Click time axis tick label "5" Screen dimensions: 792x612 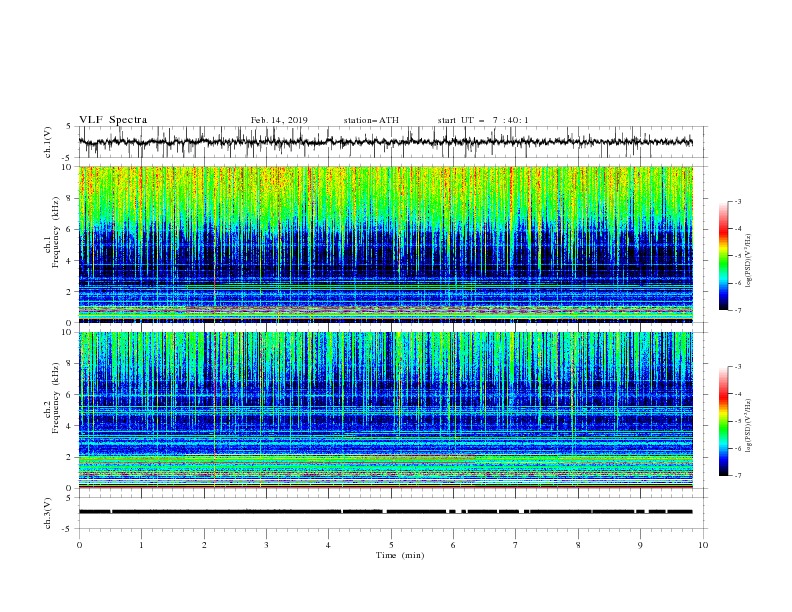(x=391, y=545)
